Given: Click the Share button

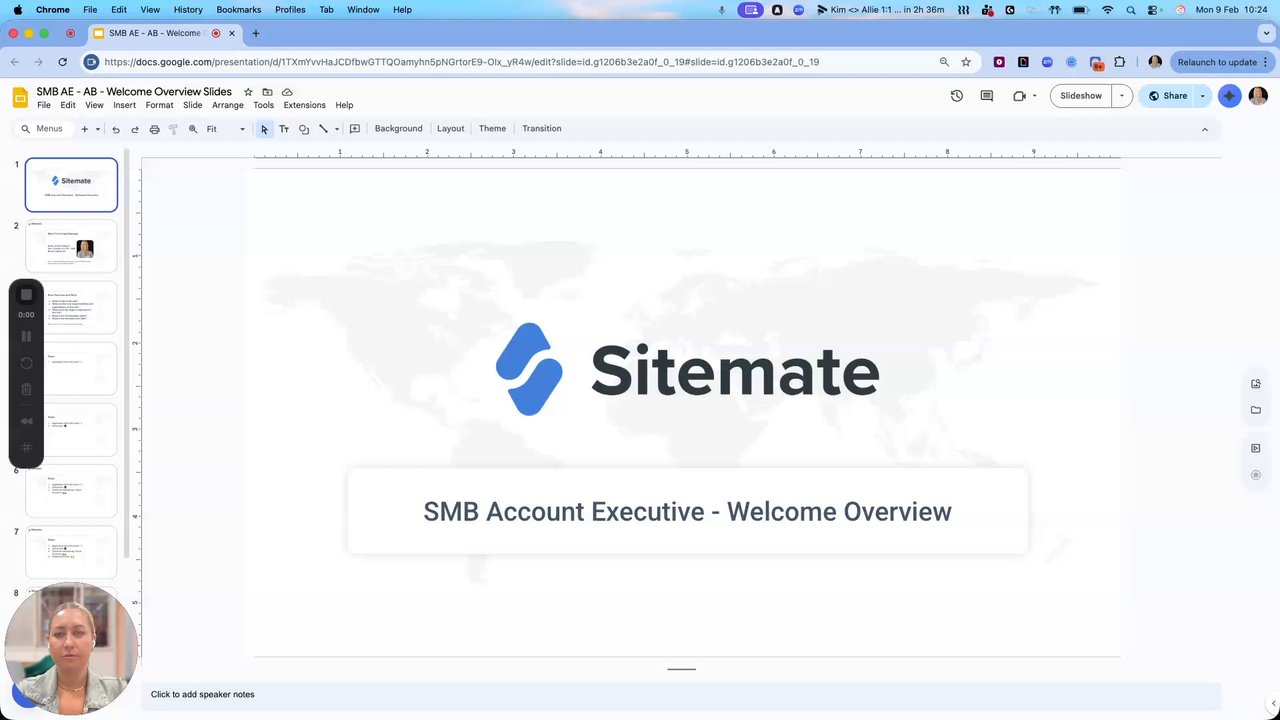Looking at the screenshot, I should [x=1167, y=96].
